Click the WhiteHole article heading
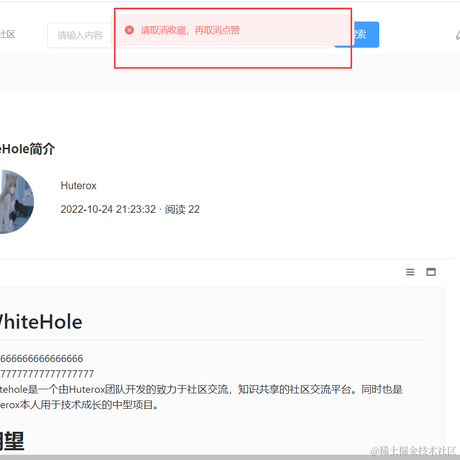Viewport: 460px width, 460px height. [x=41, y=322]
